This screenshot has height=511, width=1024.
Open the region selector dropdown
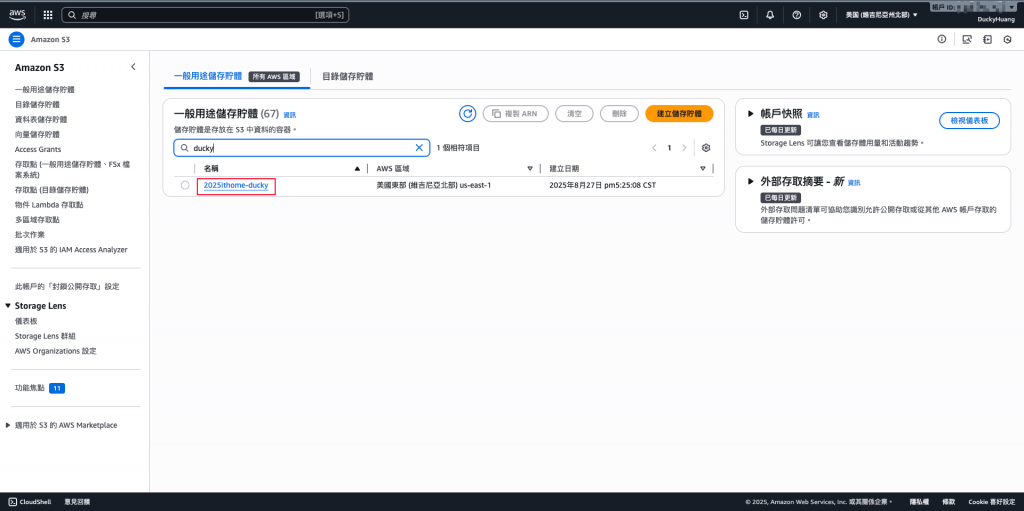[x=881, y=14]
